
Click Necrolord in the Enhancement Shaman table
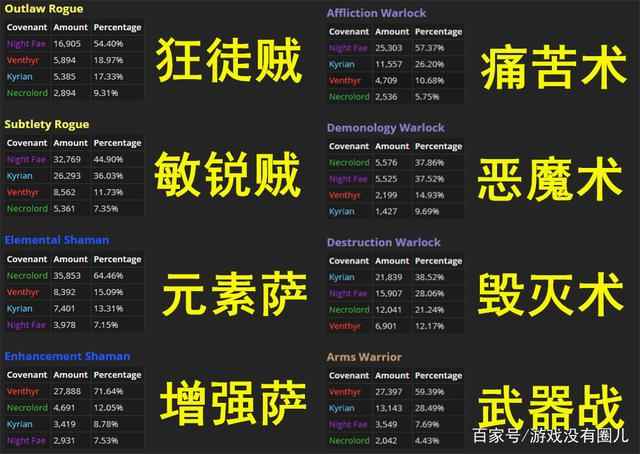(27, 407)
